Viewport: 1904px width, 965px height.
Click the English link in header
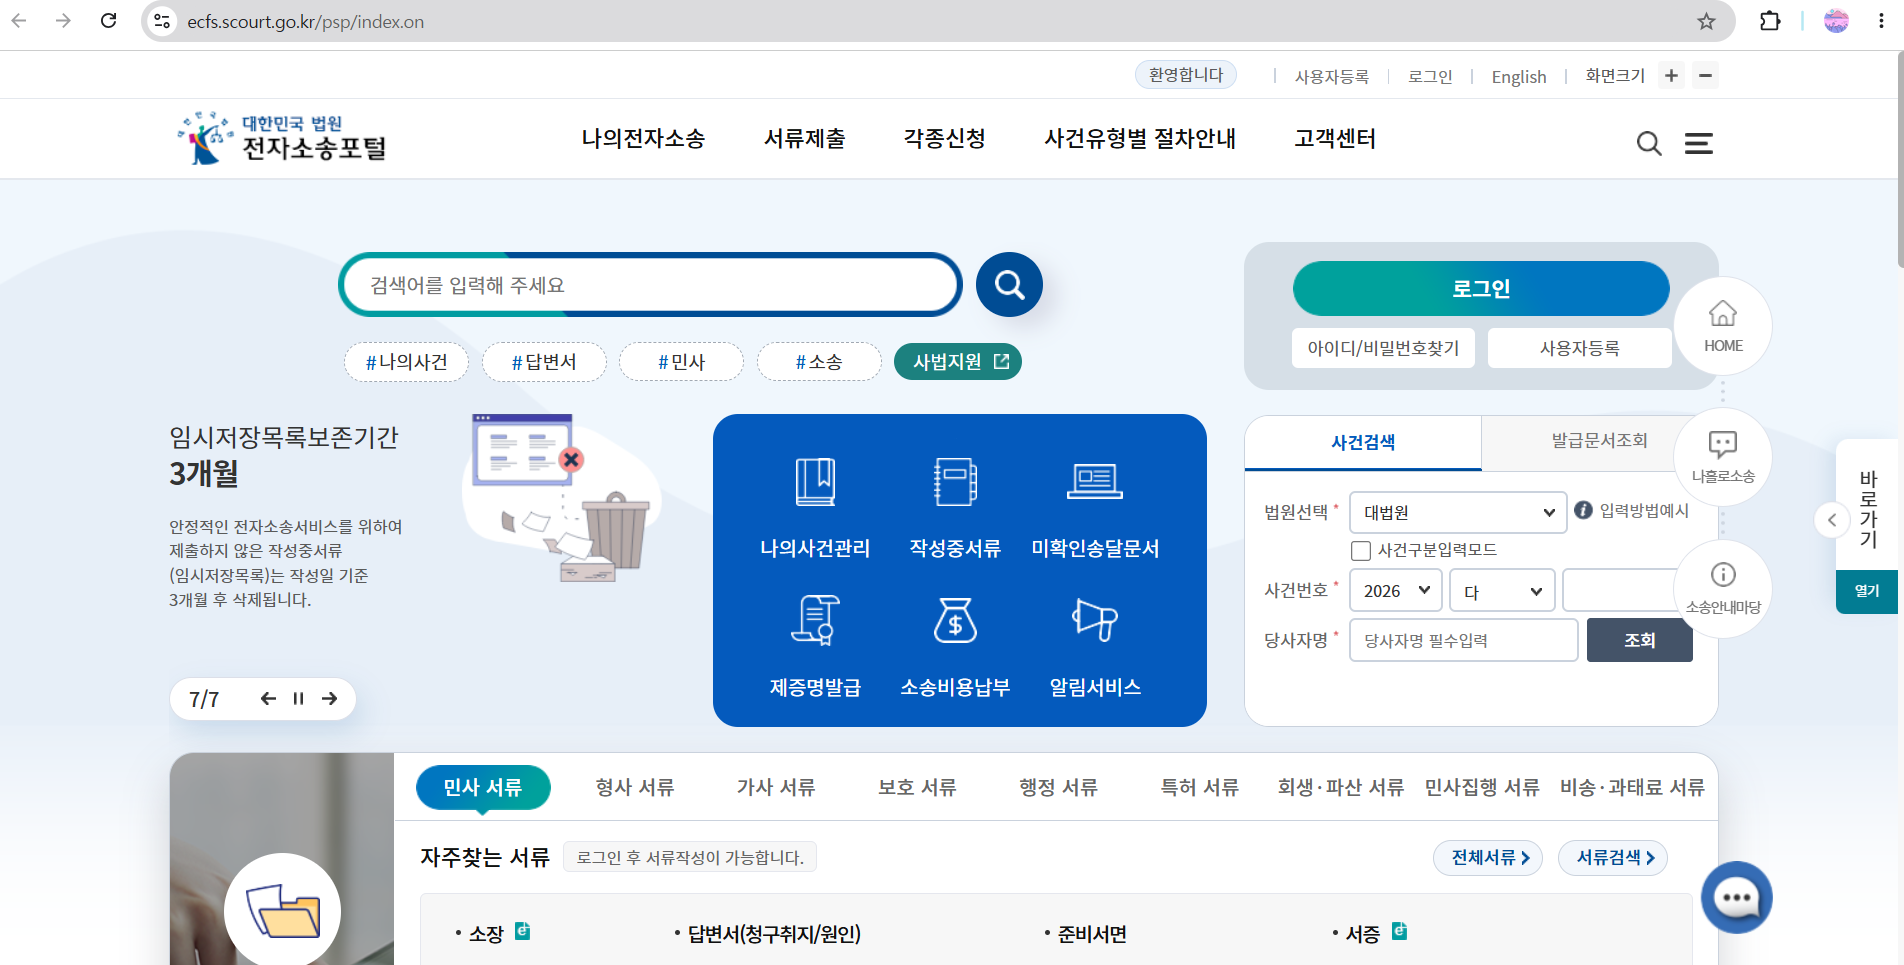[1518, 77]
